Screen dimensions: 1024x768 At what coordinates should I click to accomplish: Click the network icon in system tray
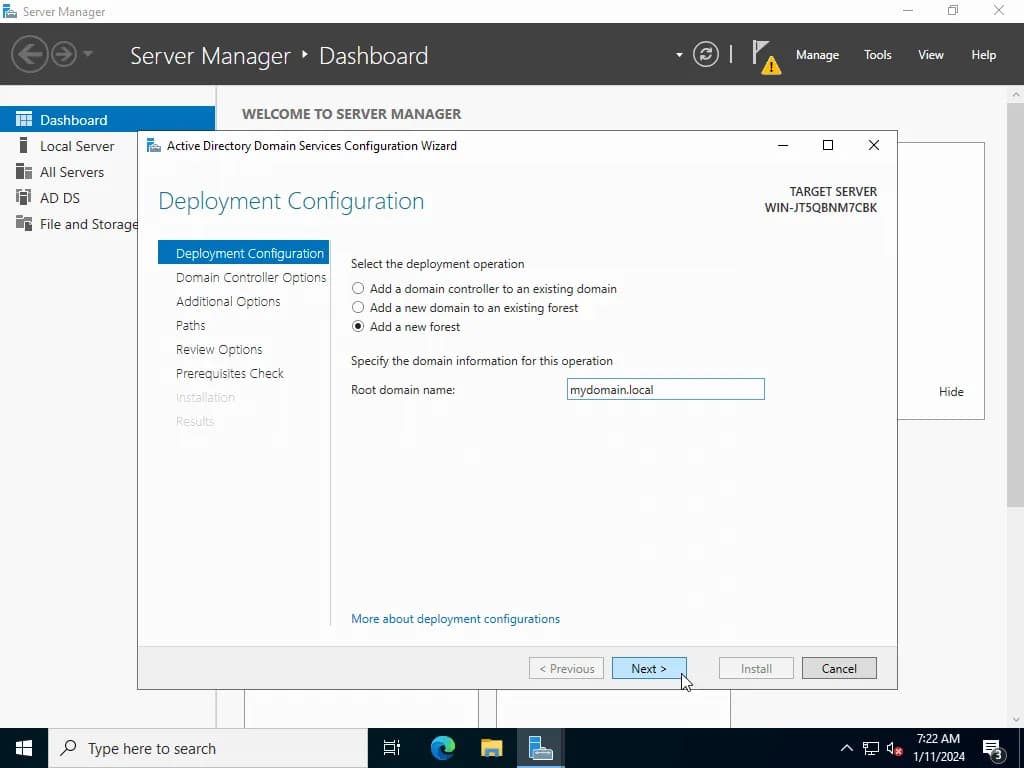(871, 748)
